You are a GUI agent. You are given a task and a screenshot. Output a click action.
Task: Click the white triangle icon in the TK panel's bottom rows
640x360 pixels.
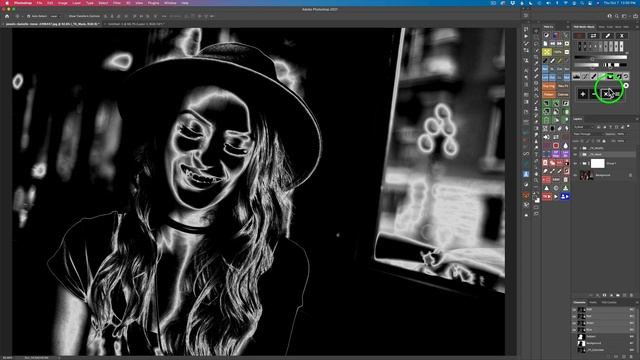(547, 188)
